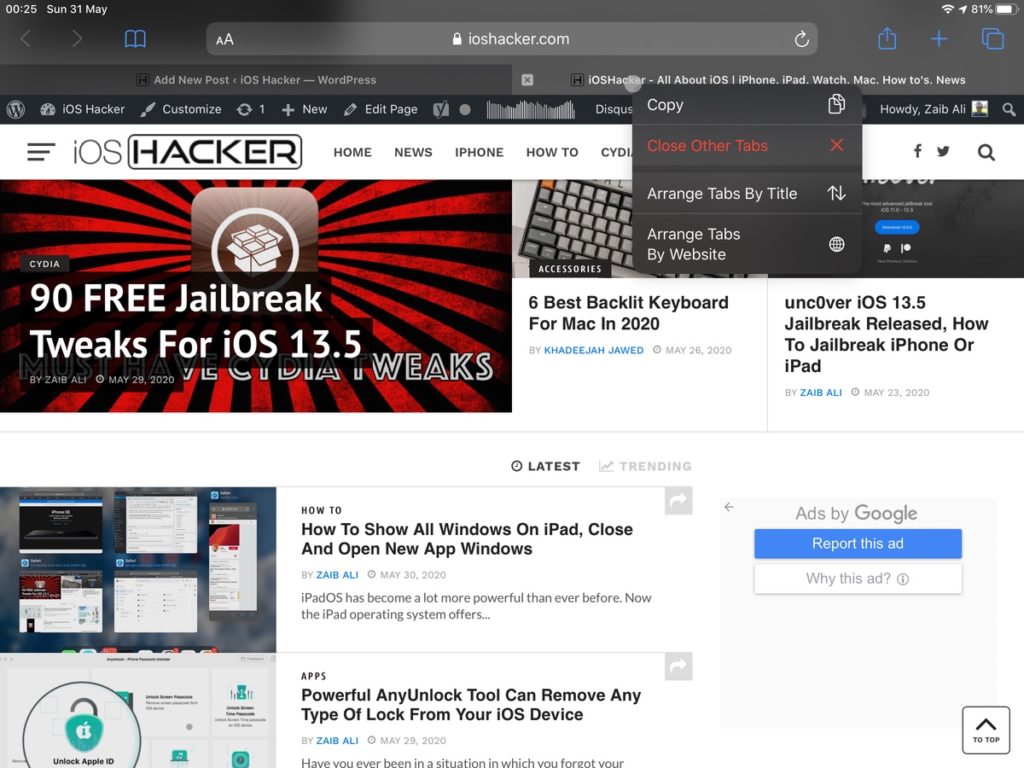Select Close Other Tabs menu entry
1024x768 pixels.
coord(747,146)
